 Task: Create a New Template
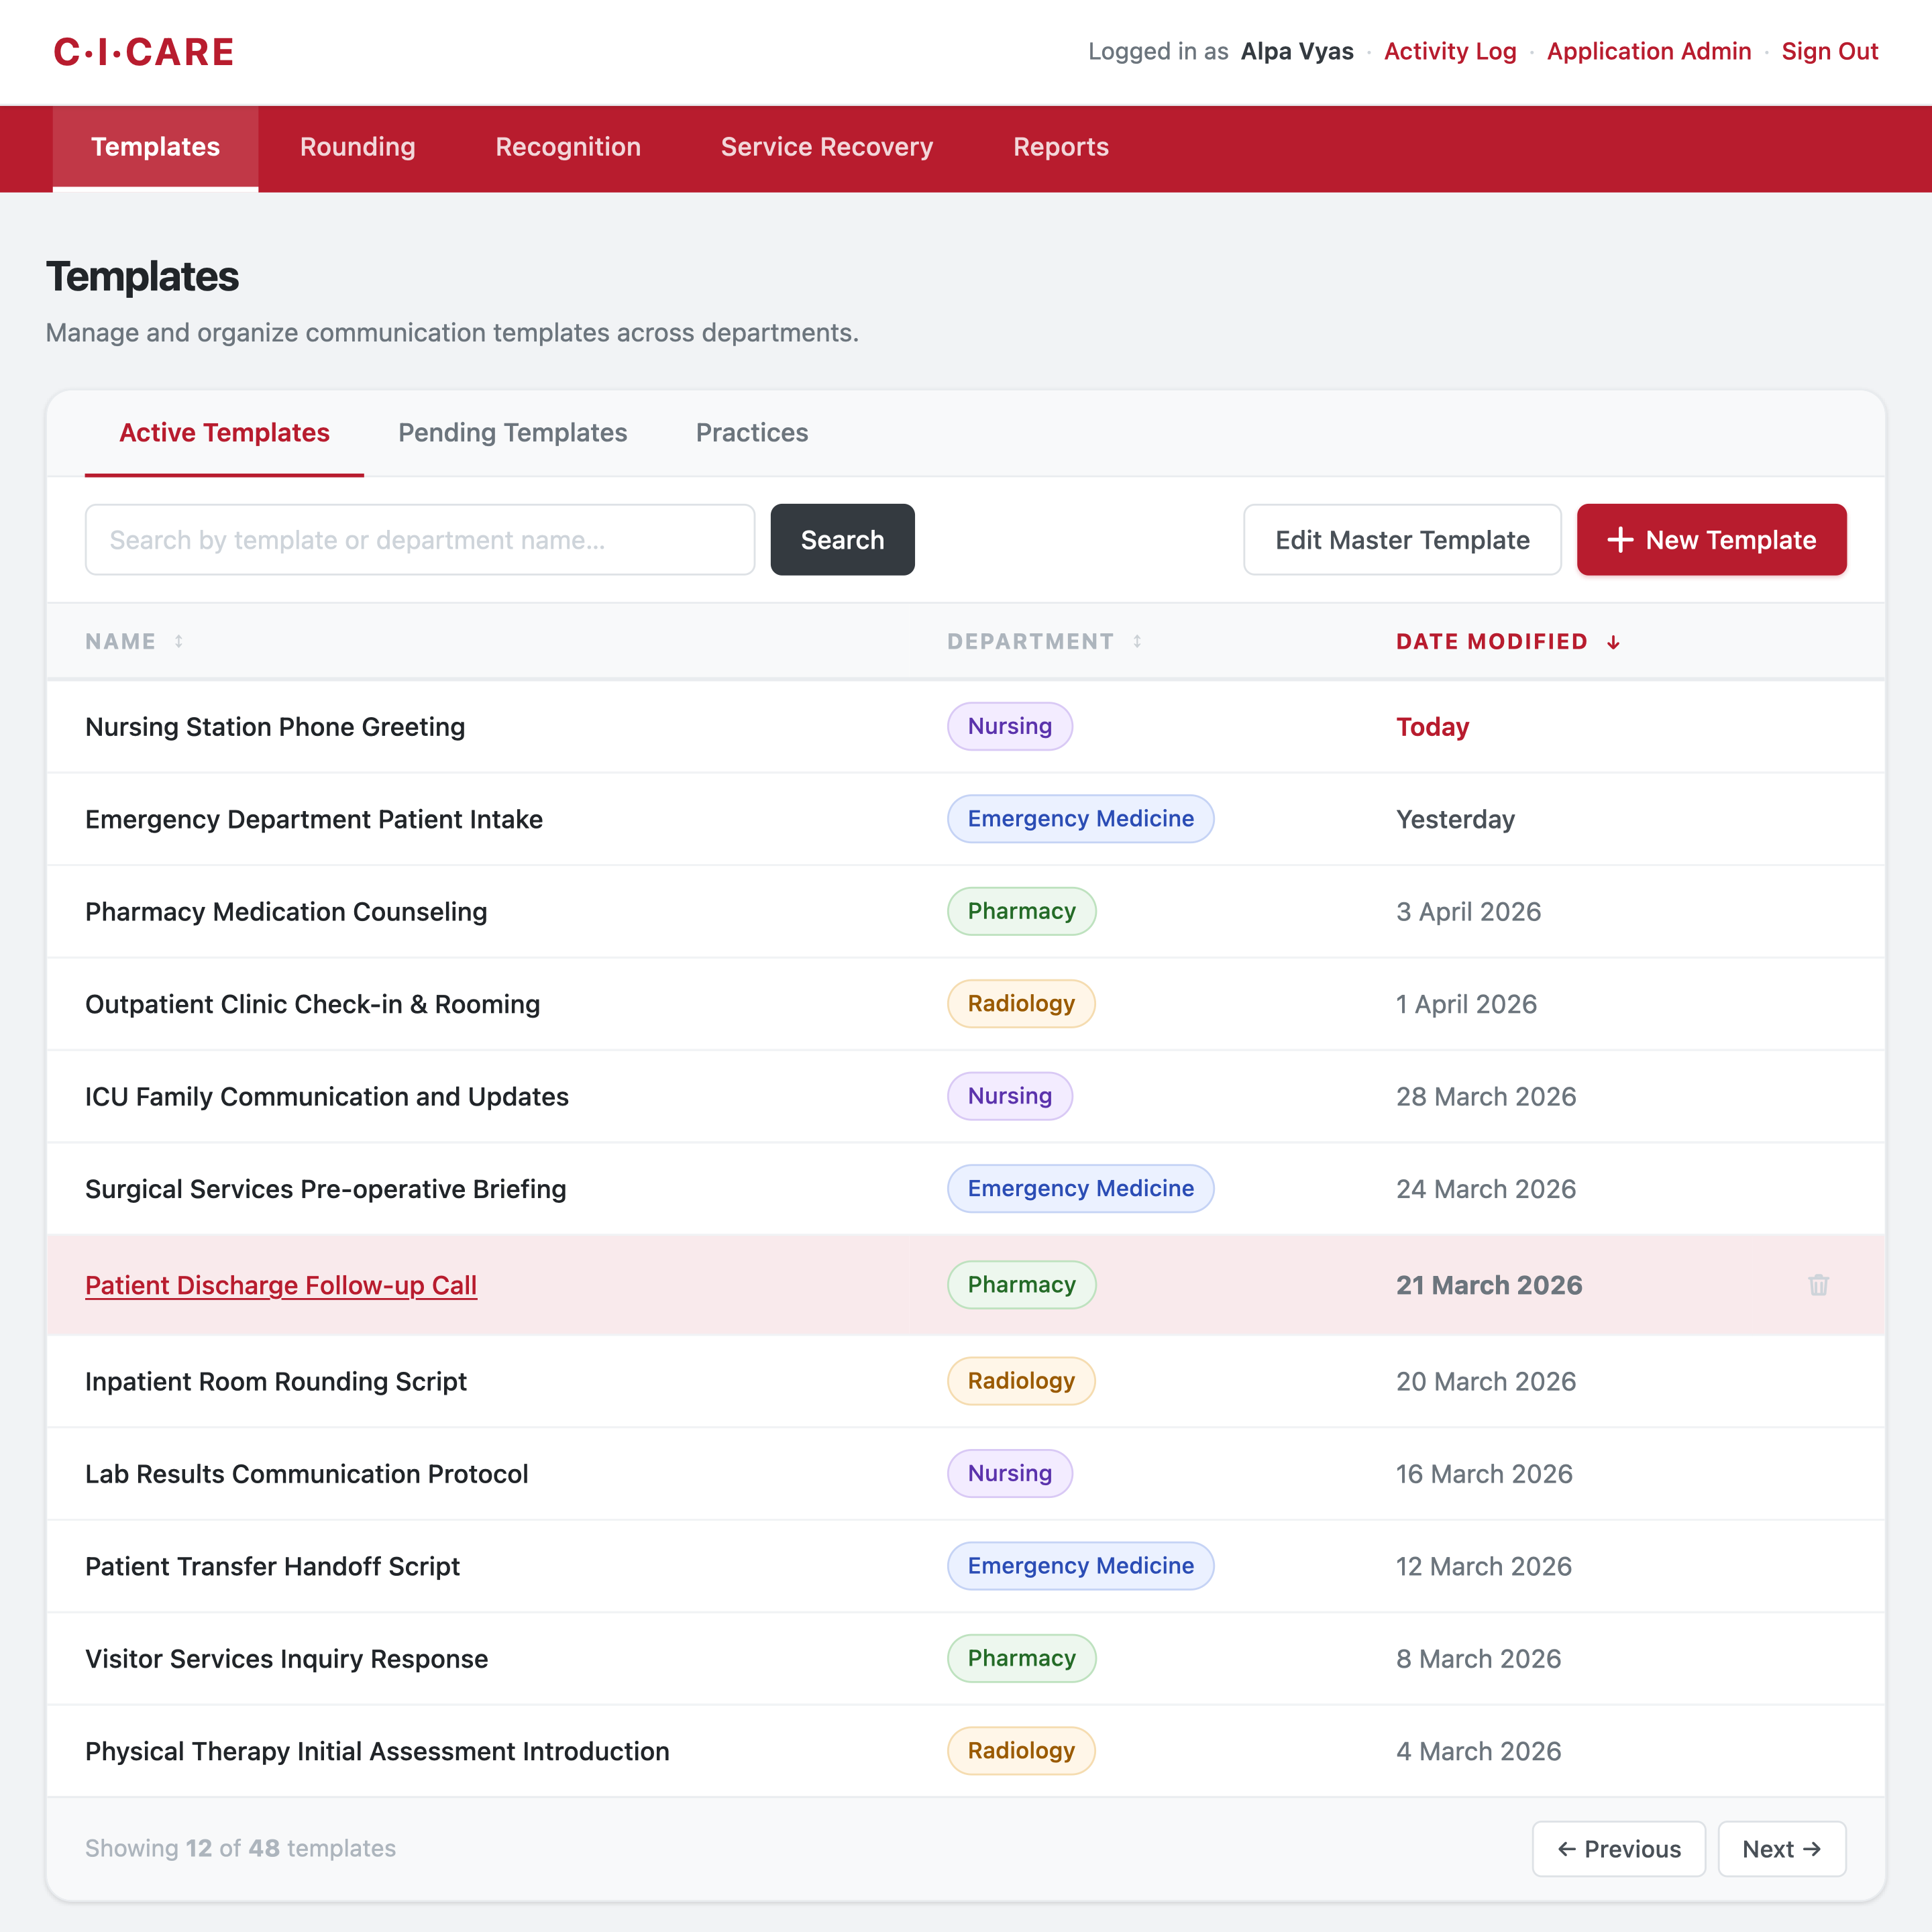coord(1711,540)
